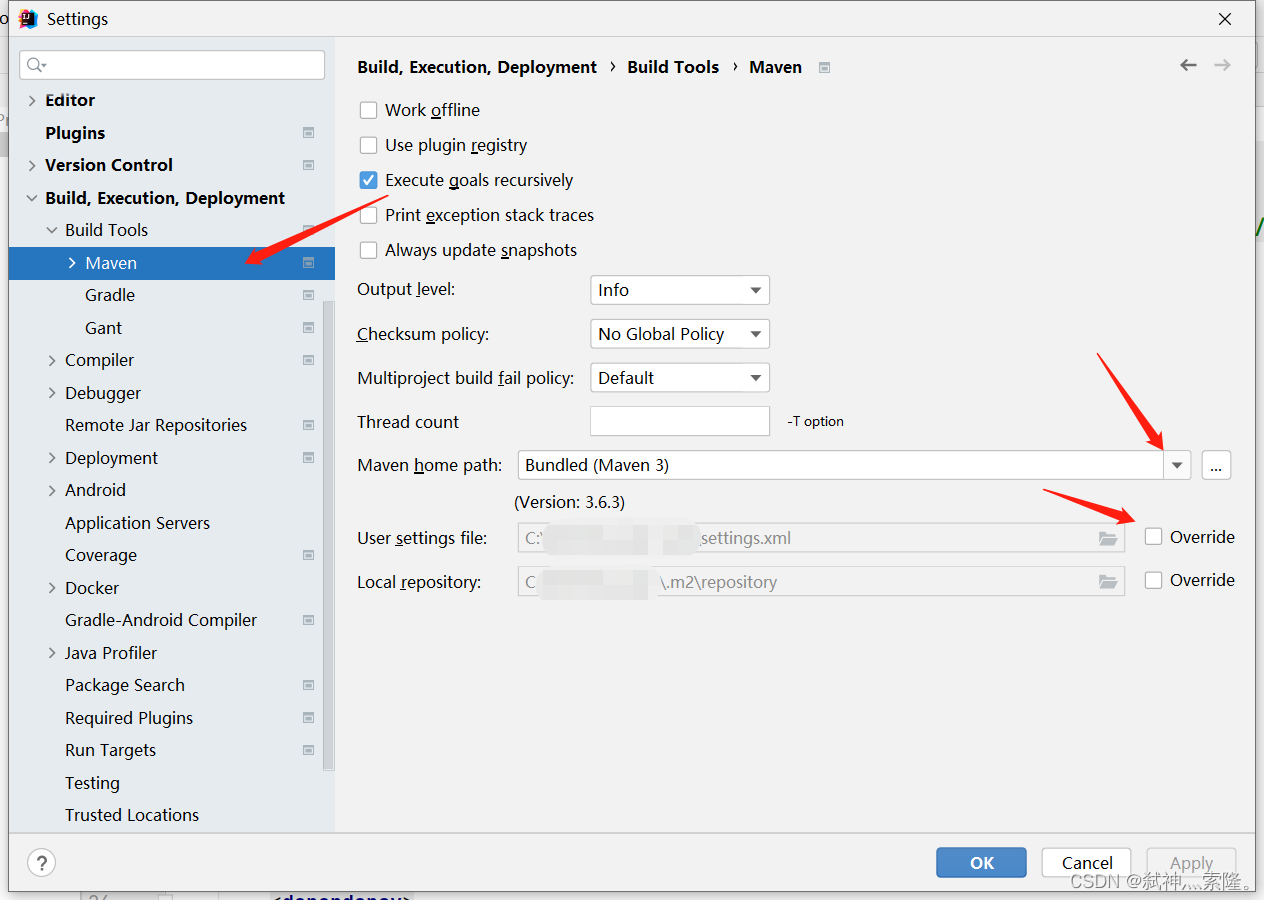Open the Version Control settings section

click(109, 165)
